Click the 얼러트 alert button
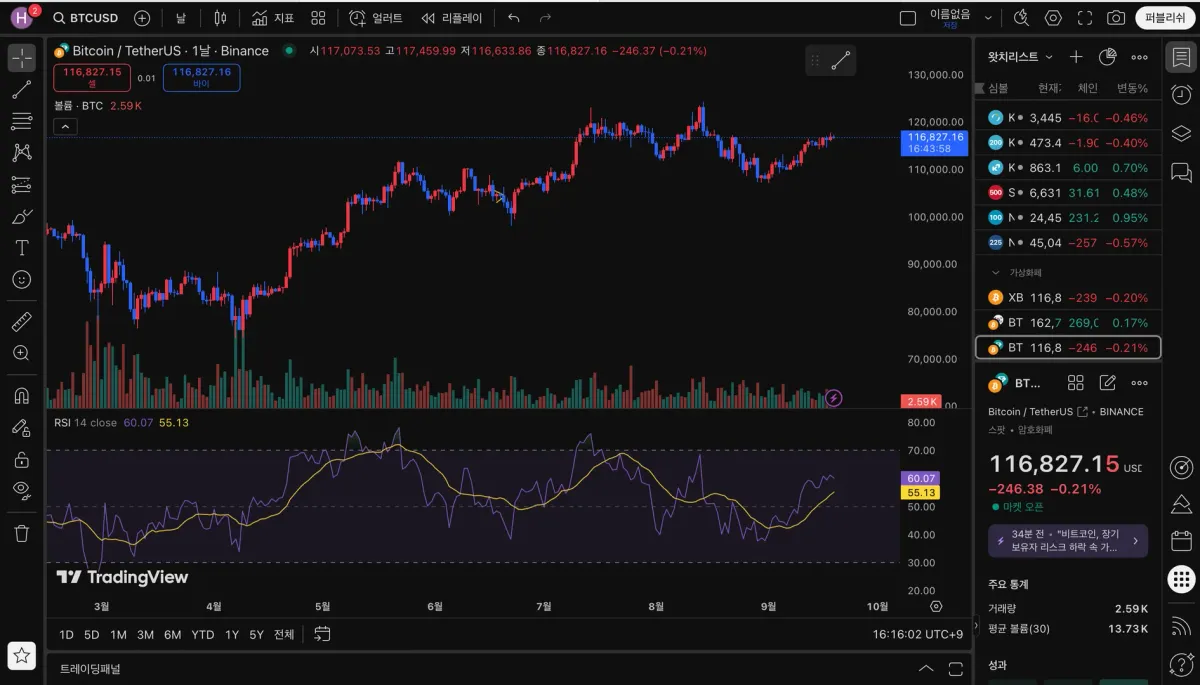1200x685 pixels. pyautogui.click(x=376, y=18)
